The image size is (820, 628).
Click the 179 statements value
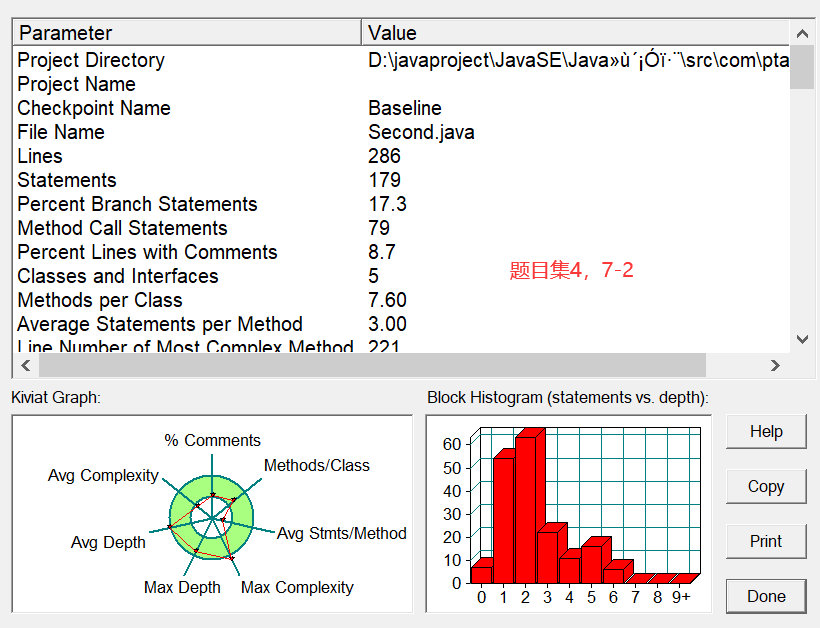pyautogui.click(x=384, y=180)
